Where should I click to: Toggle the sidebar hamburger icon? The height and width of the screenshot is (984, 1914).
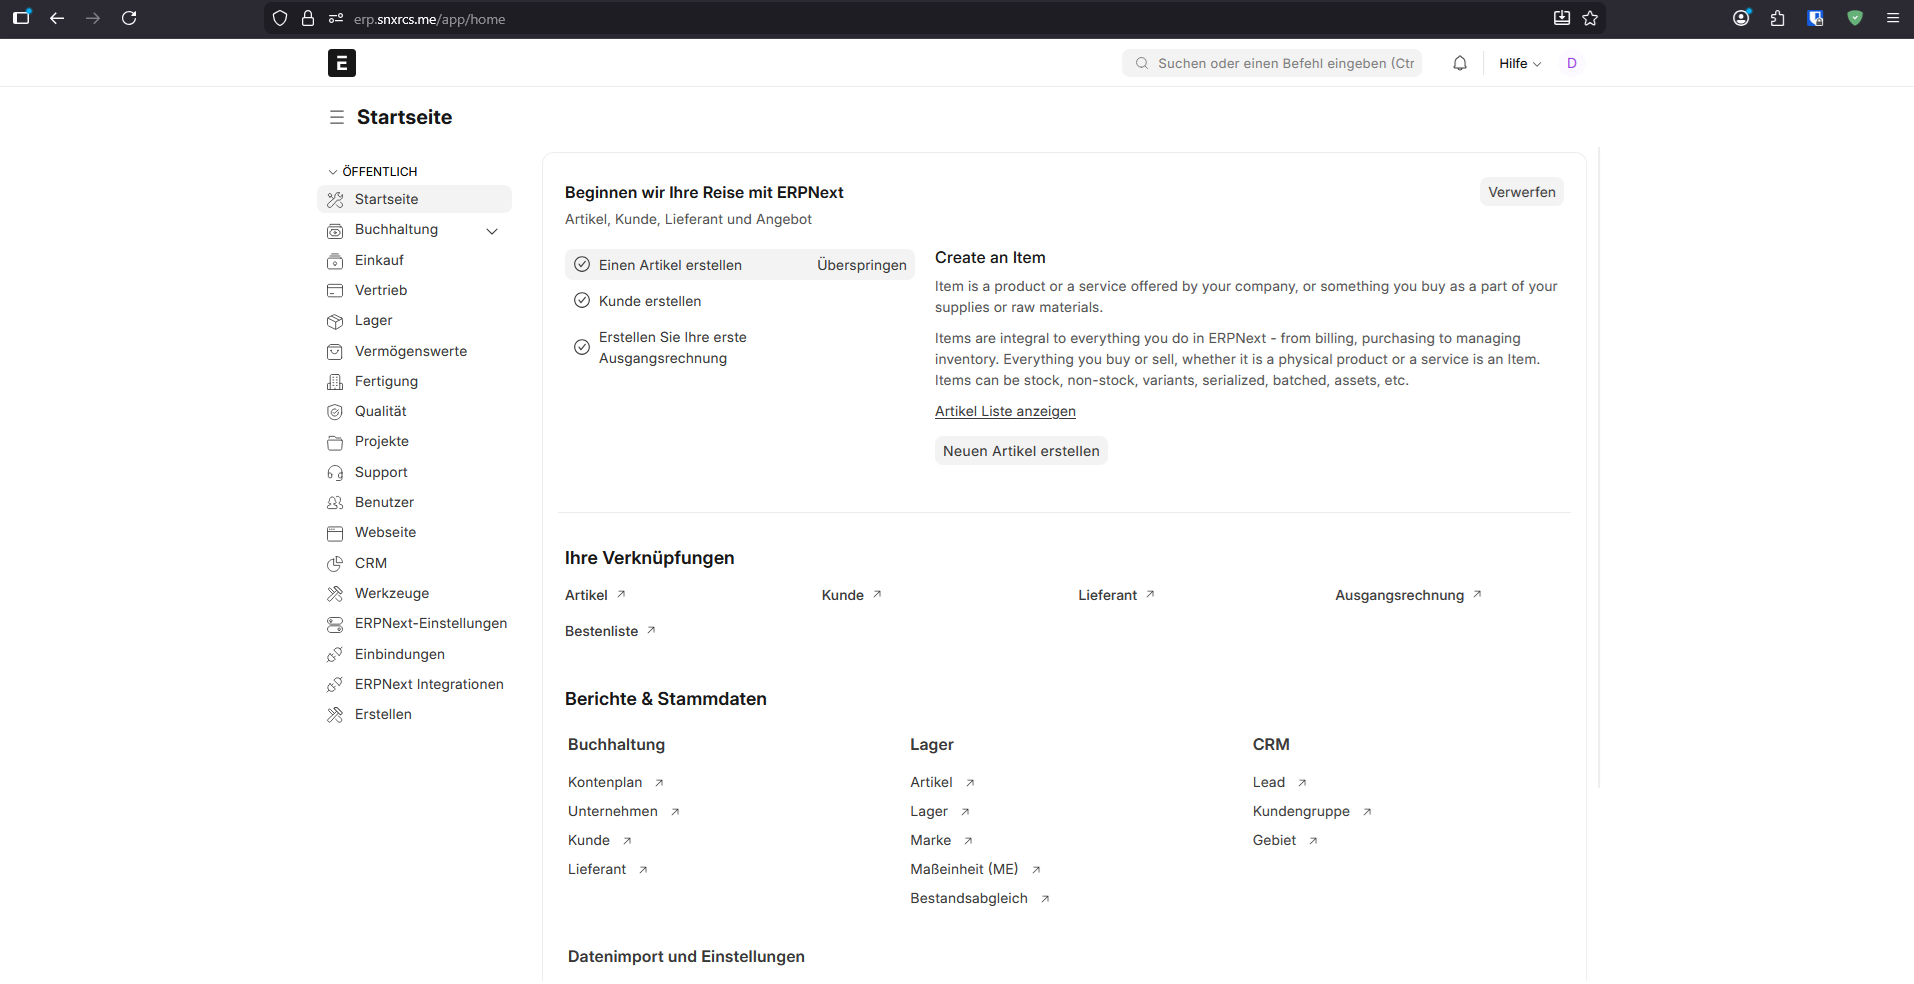coord(337,117)
